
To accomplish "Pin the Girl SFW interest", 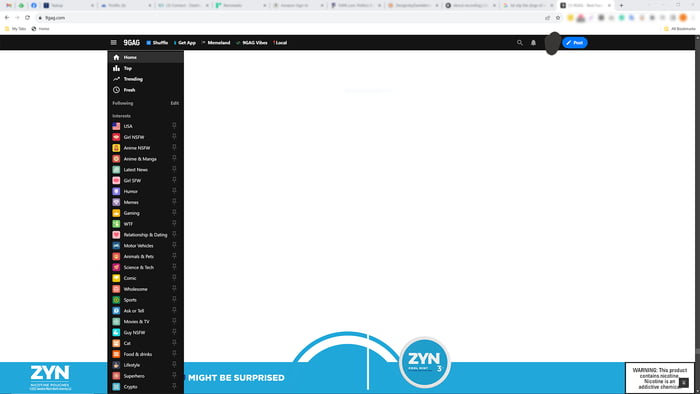I will [x=174, y=180].
